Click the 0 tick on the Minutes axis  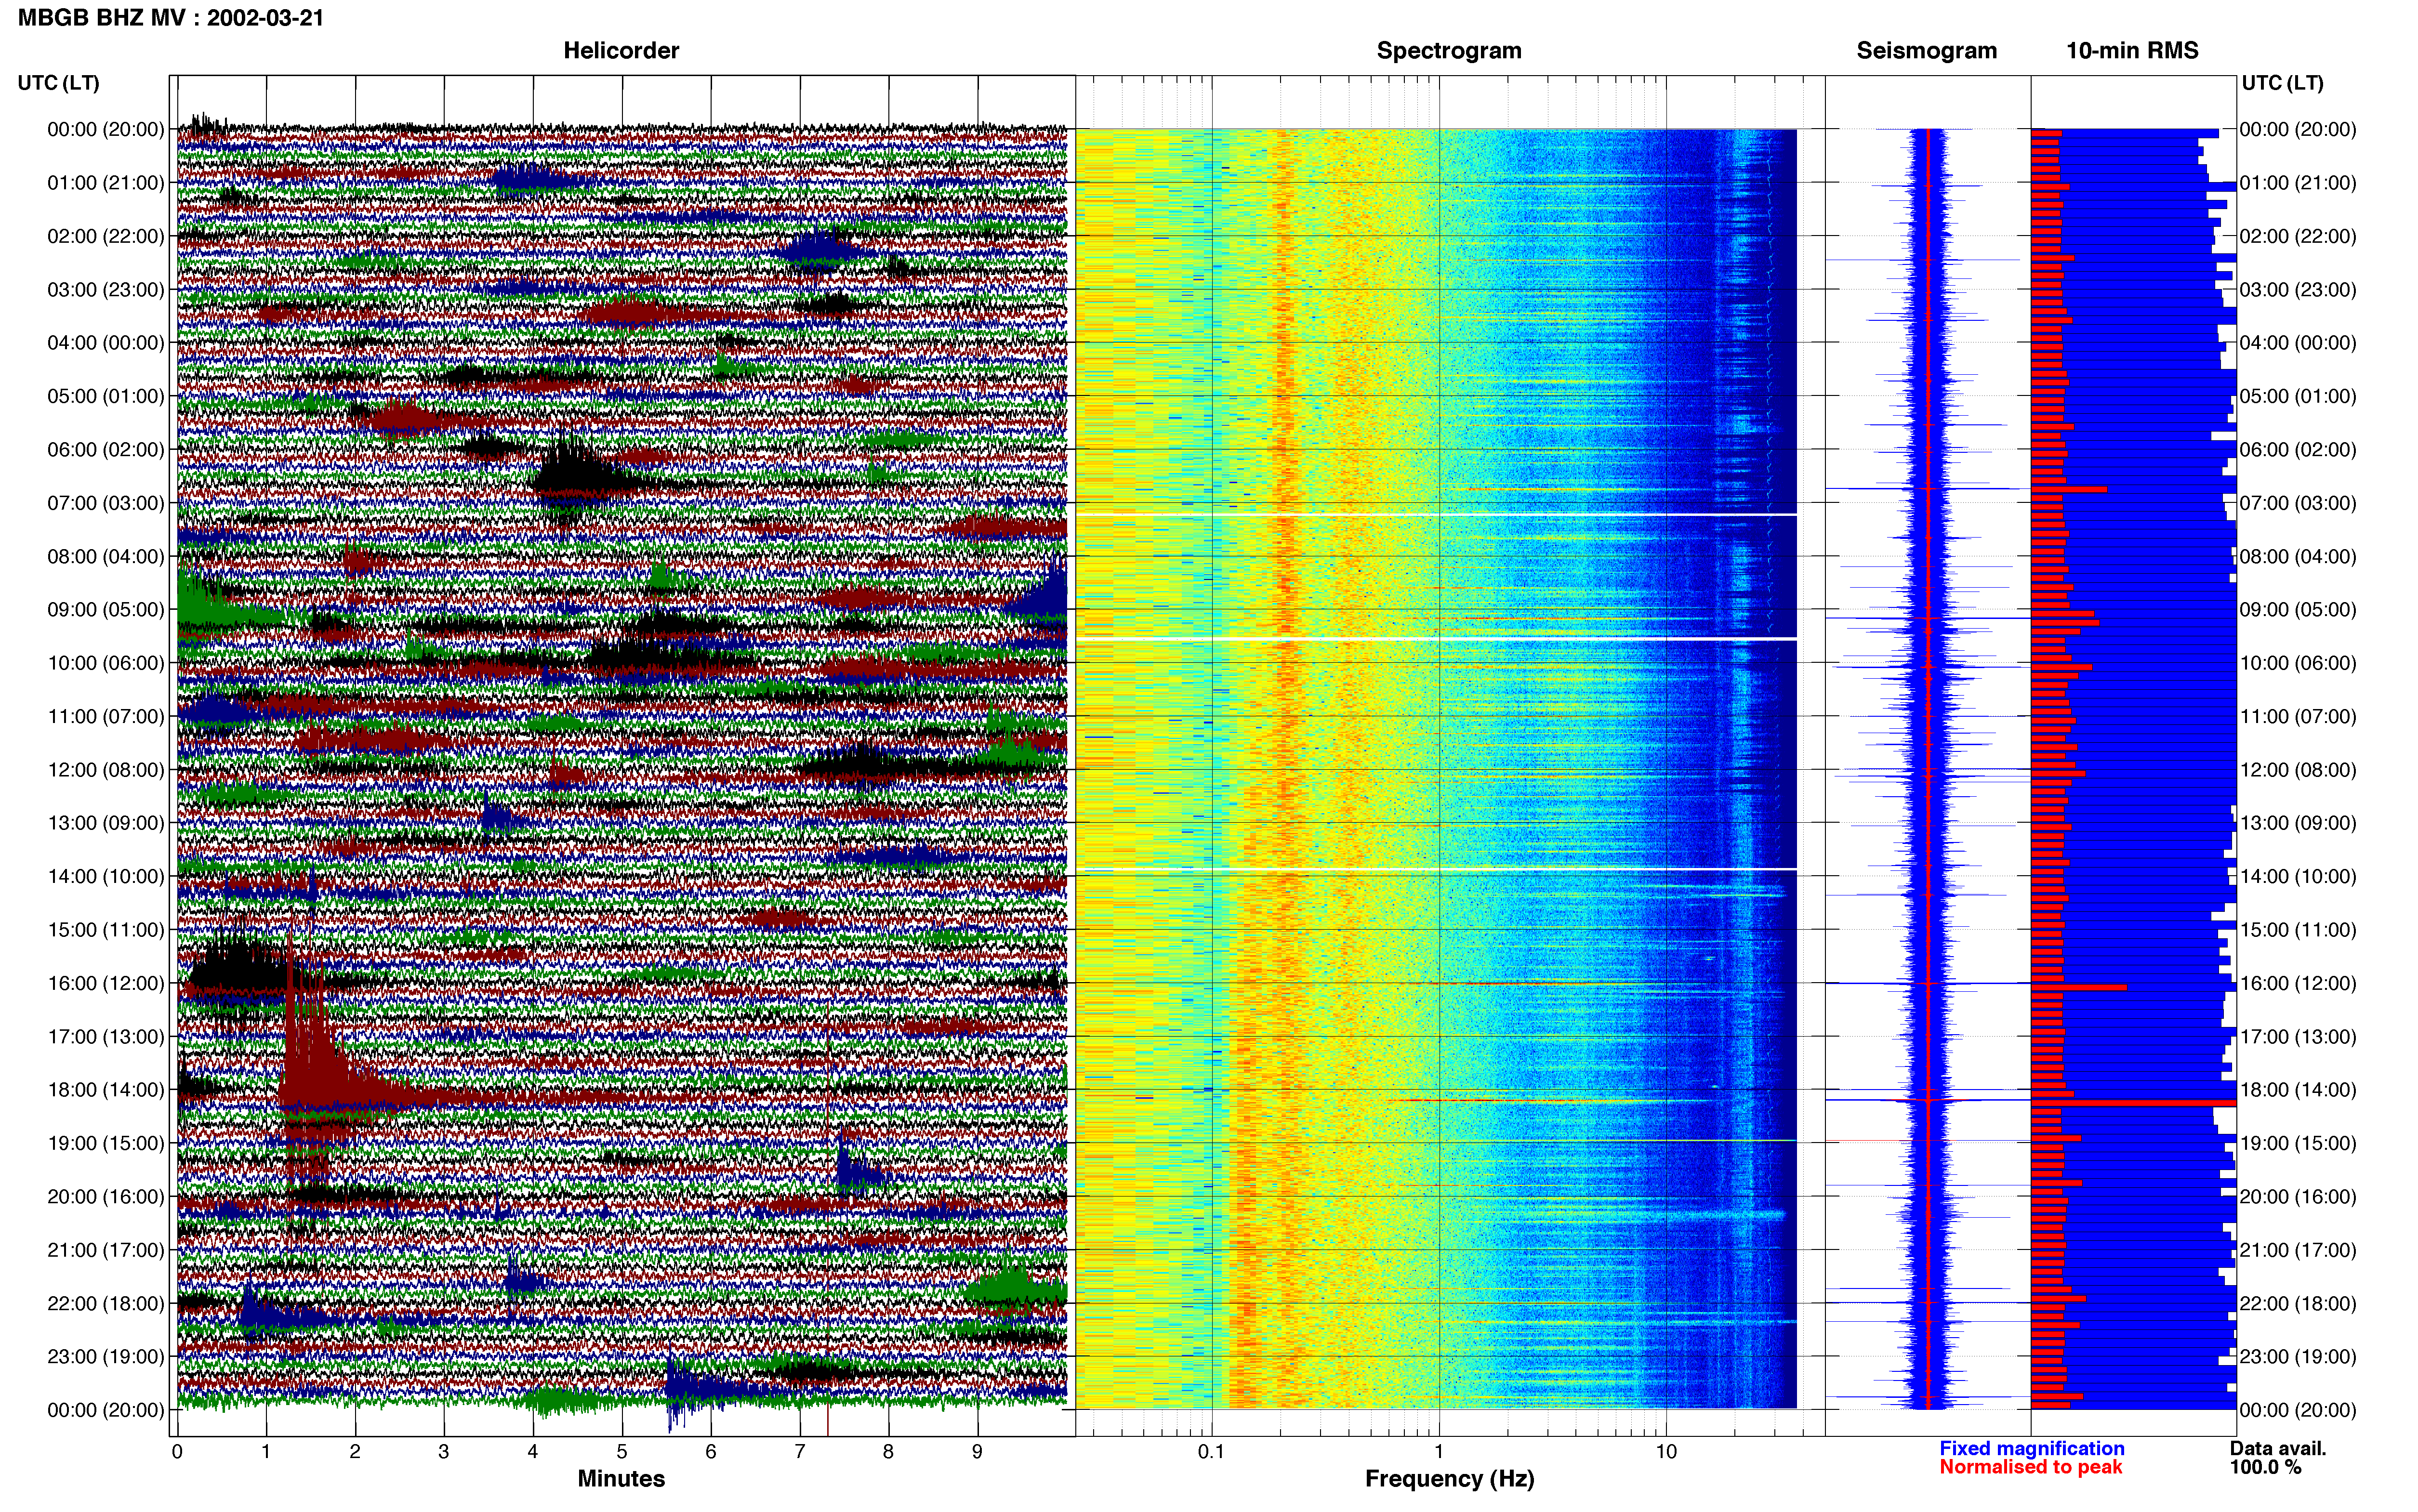coord(177,1451)
